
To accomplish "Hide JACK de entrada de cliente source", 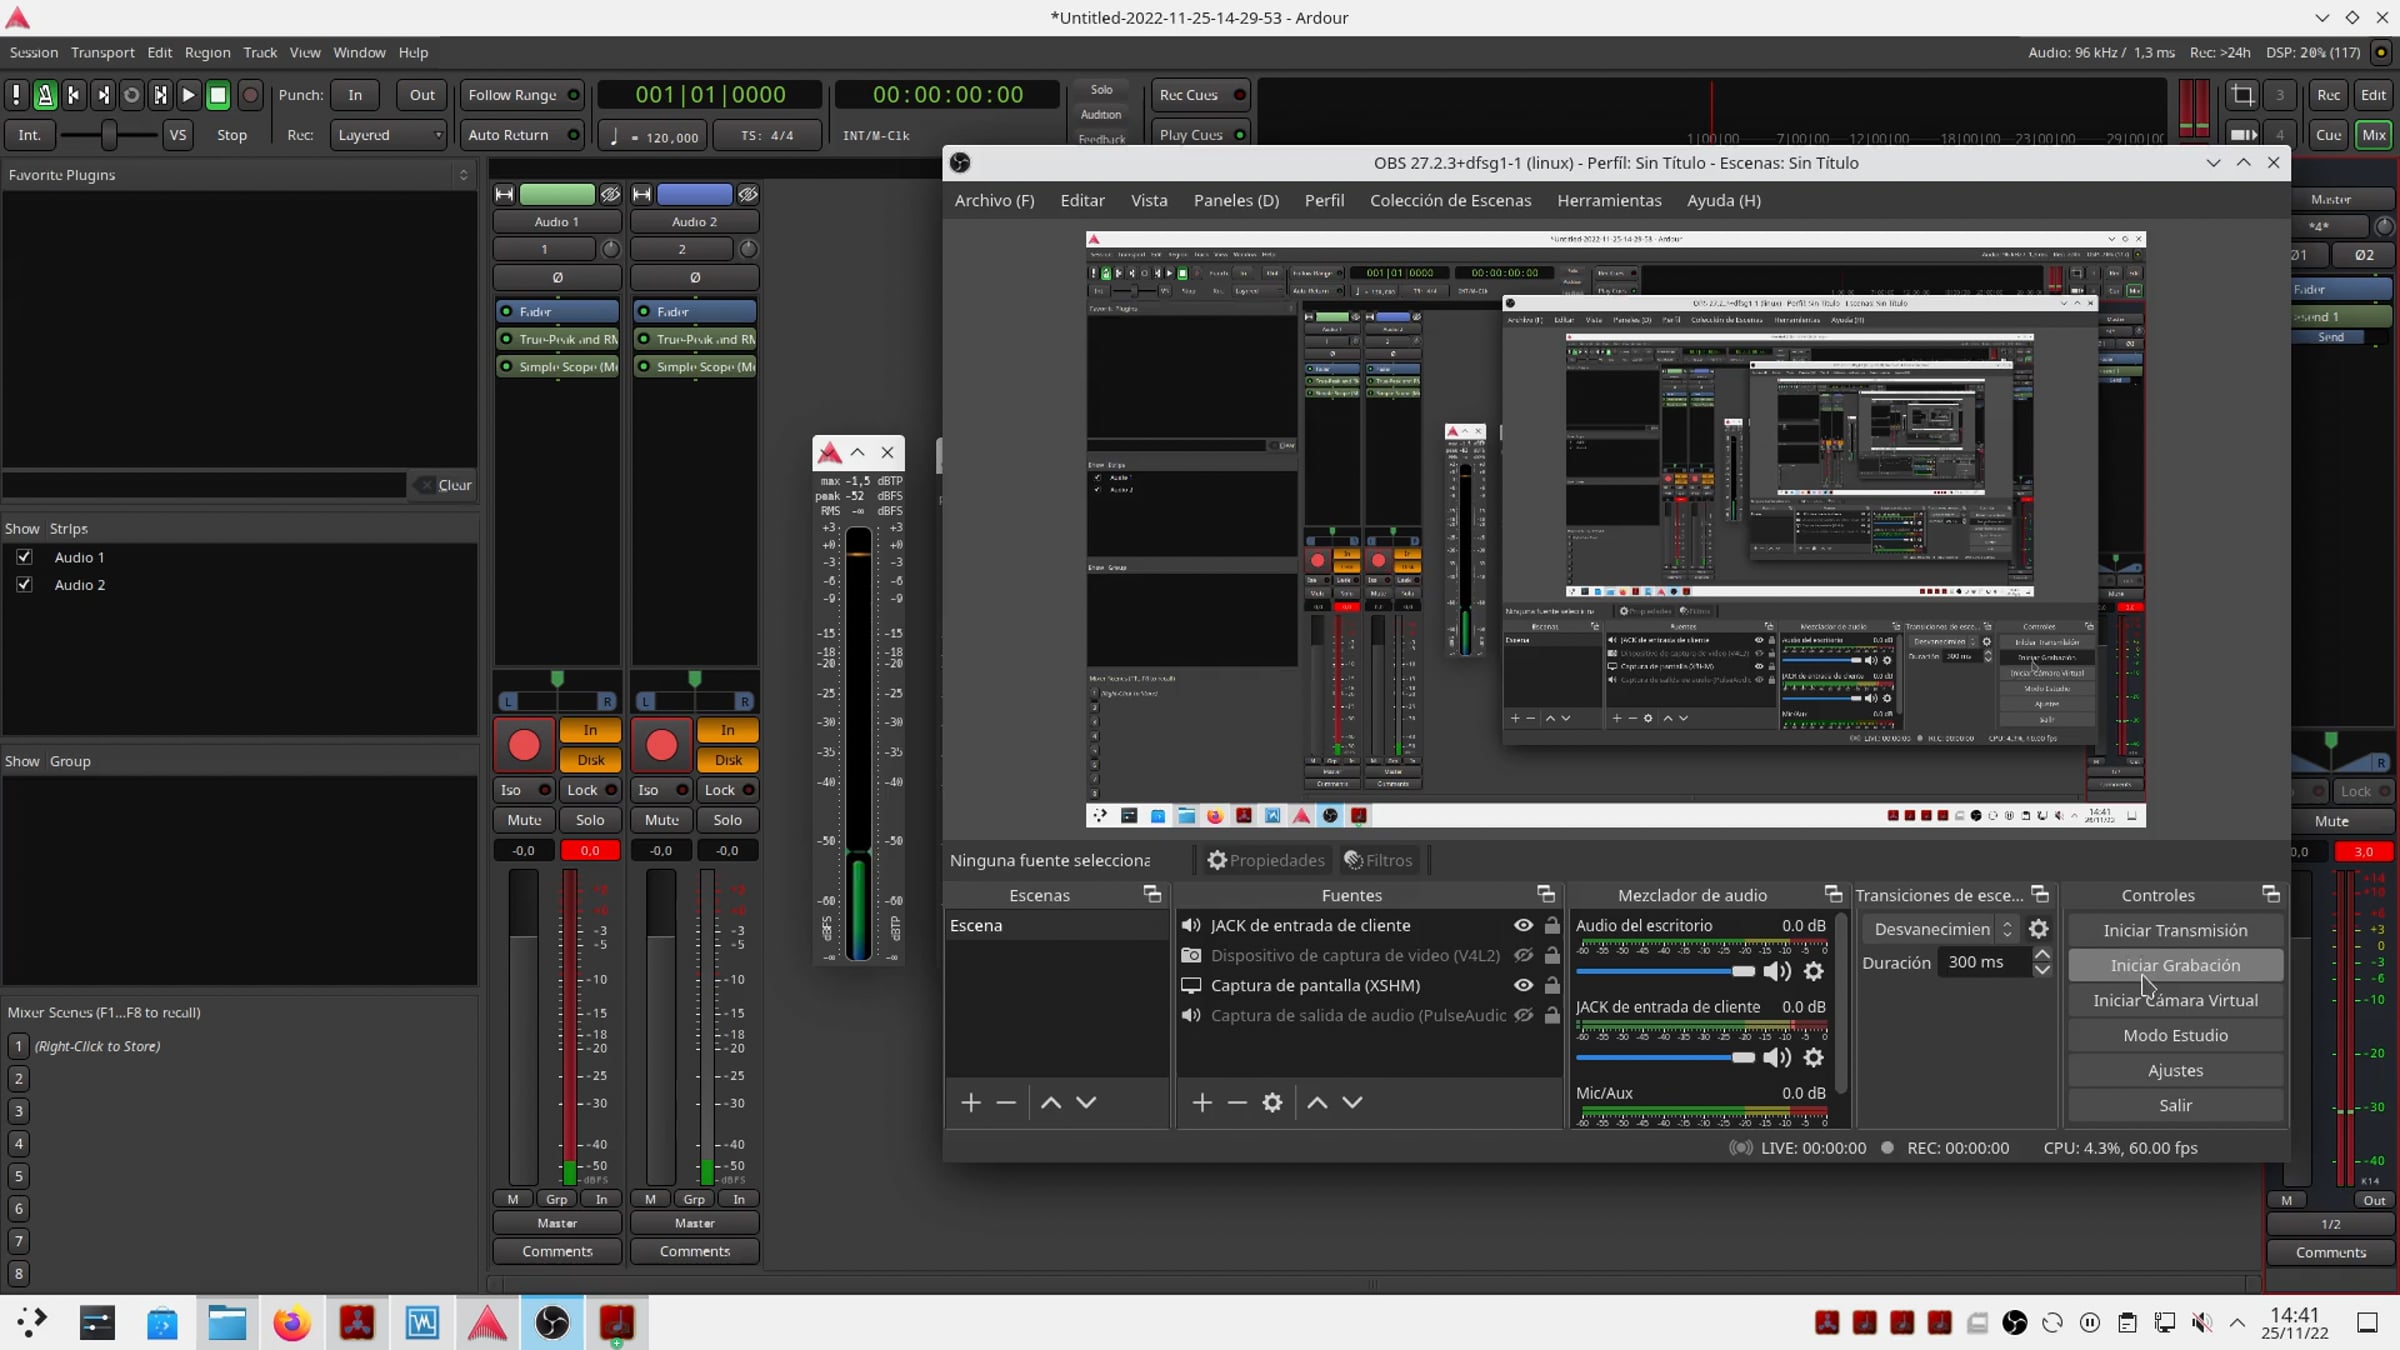I will pos(1523,925).
